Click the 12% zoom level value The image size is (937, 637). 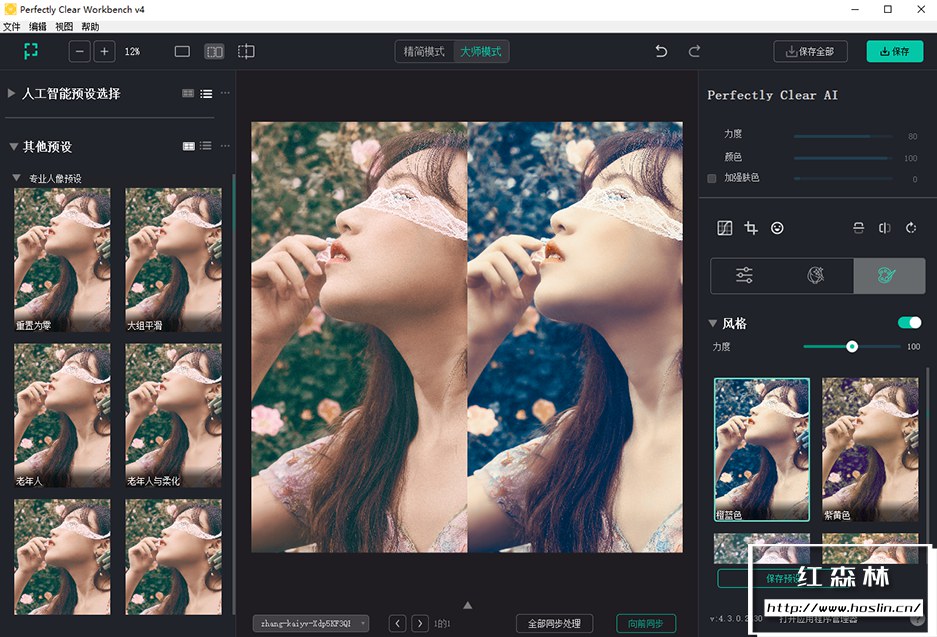(x=132, y=51)
